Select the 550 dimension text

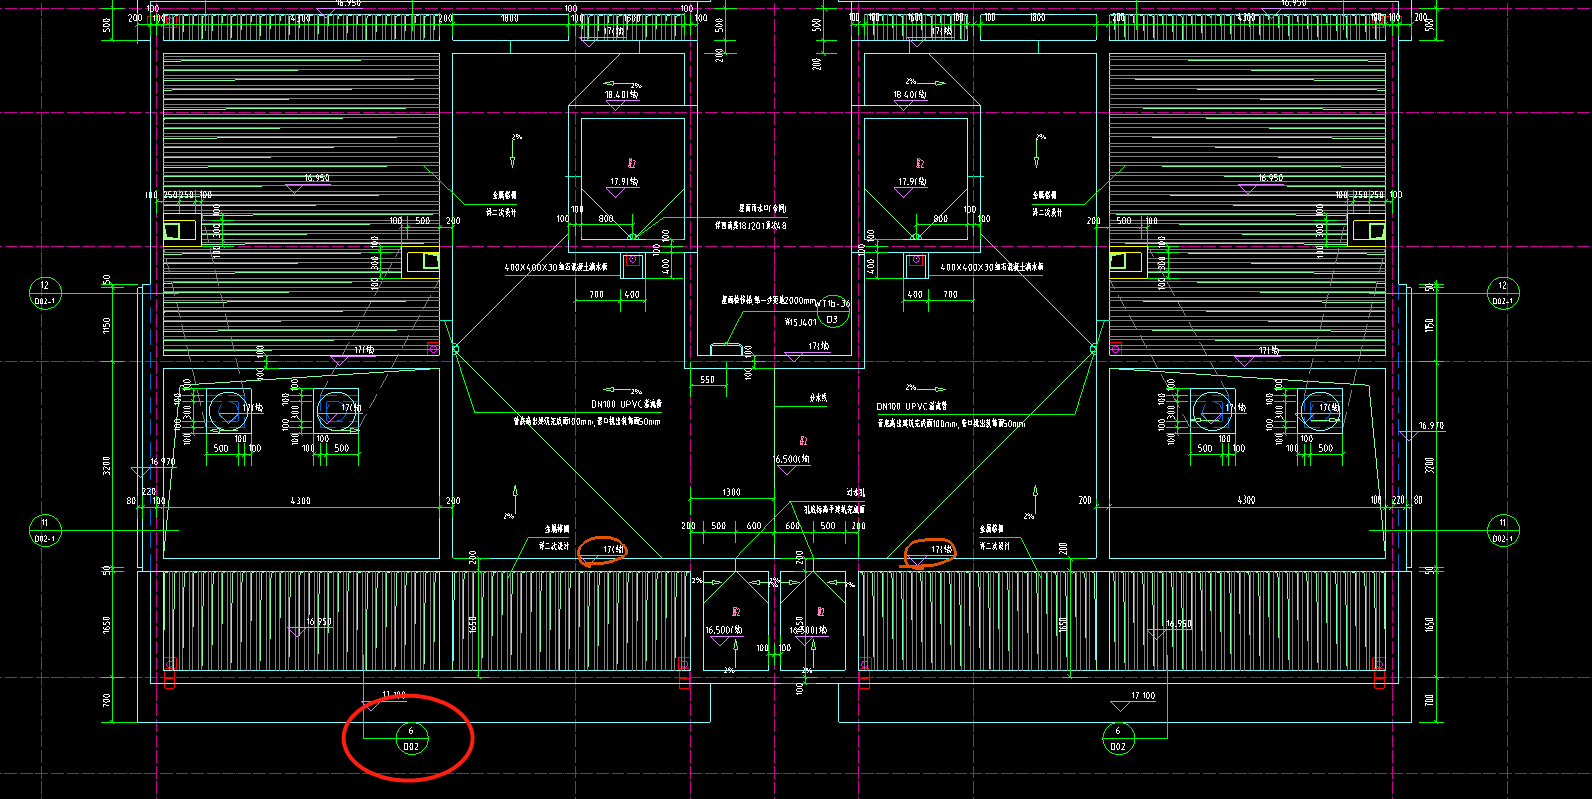click(x=707, y=380)
